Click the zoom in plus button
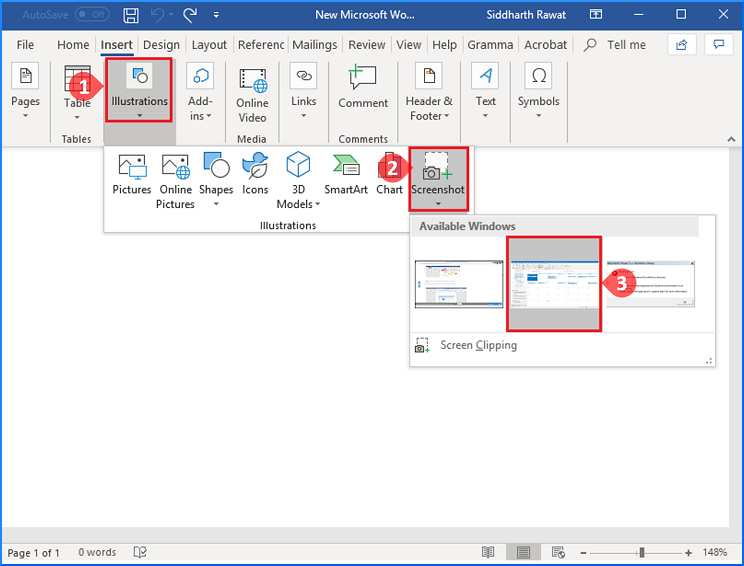 (688, 553)
